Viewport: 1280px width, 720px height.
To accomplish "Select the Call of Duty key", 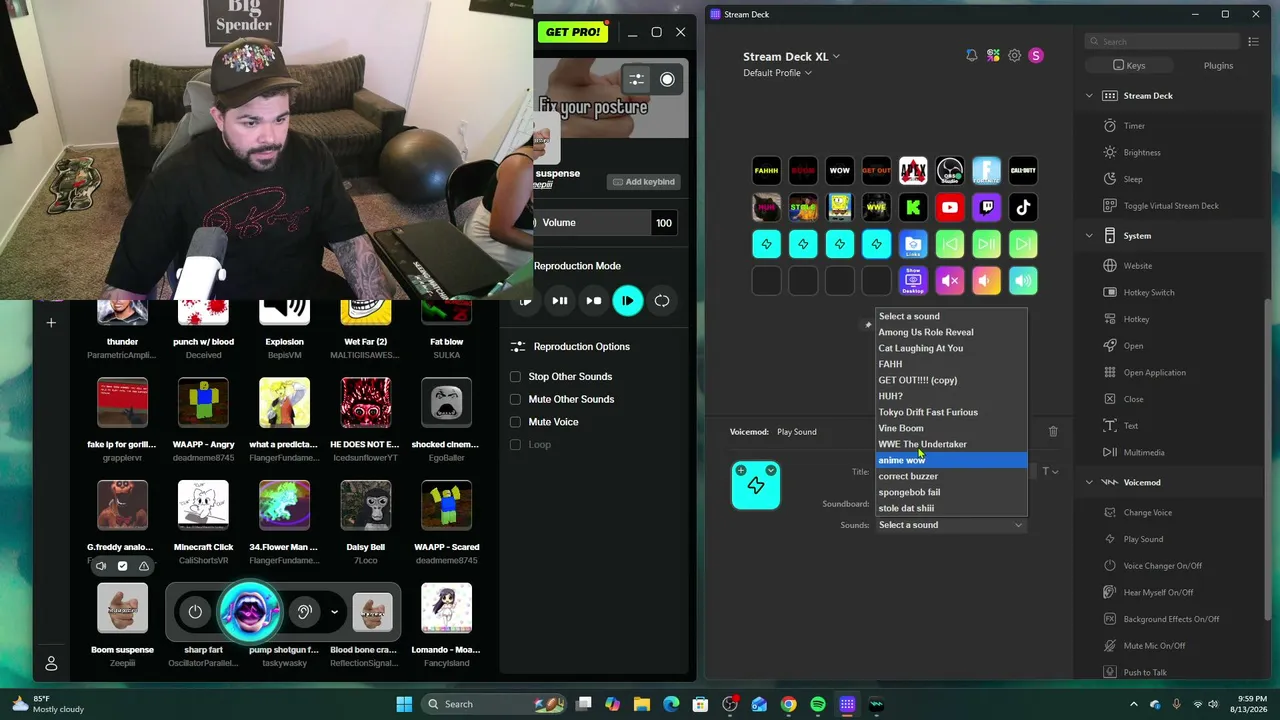I will click(1023, 171).
